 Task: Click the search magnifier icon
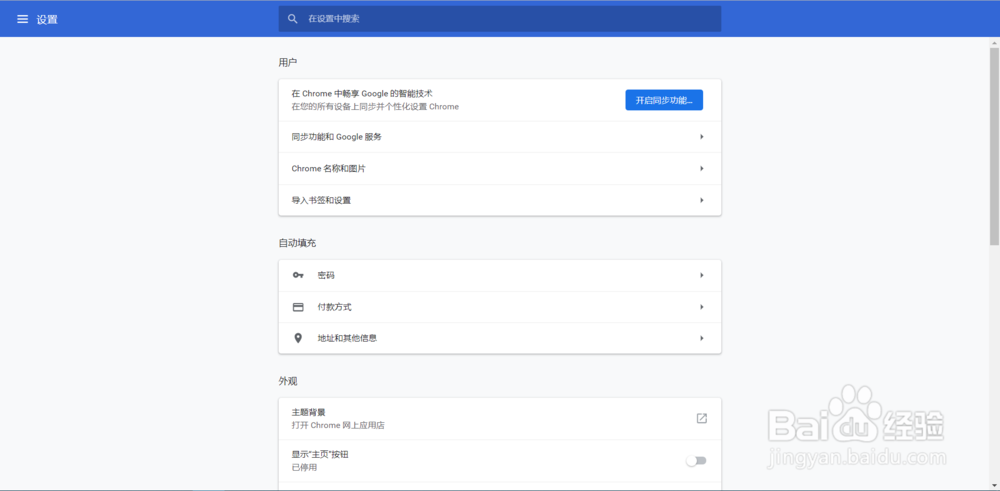[293, 19]
